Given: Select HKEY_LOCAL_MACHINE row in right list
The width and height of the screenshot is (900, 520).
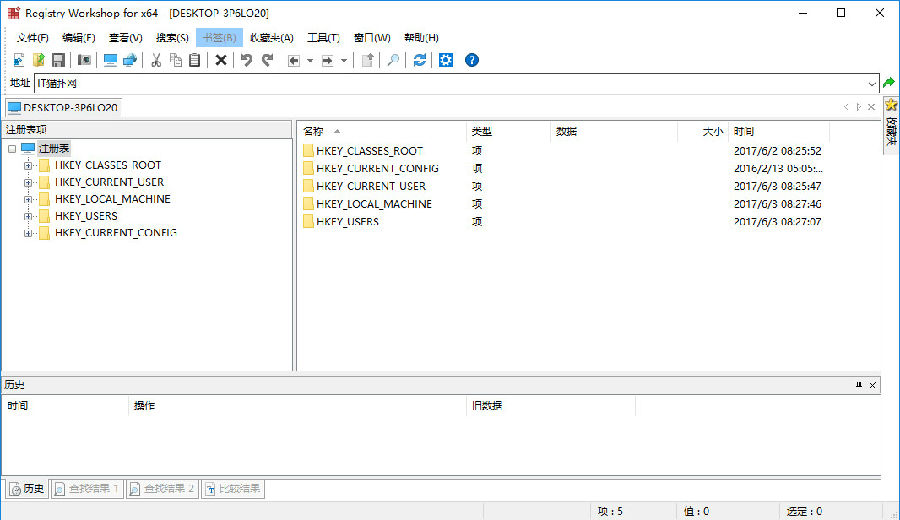Looking at the screenshot, I should [x=562, y=204].
